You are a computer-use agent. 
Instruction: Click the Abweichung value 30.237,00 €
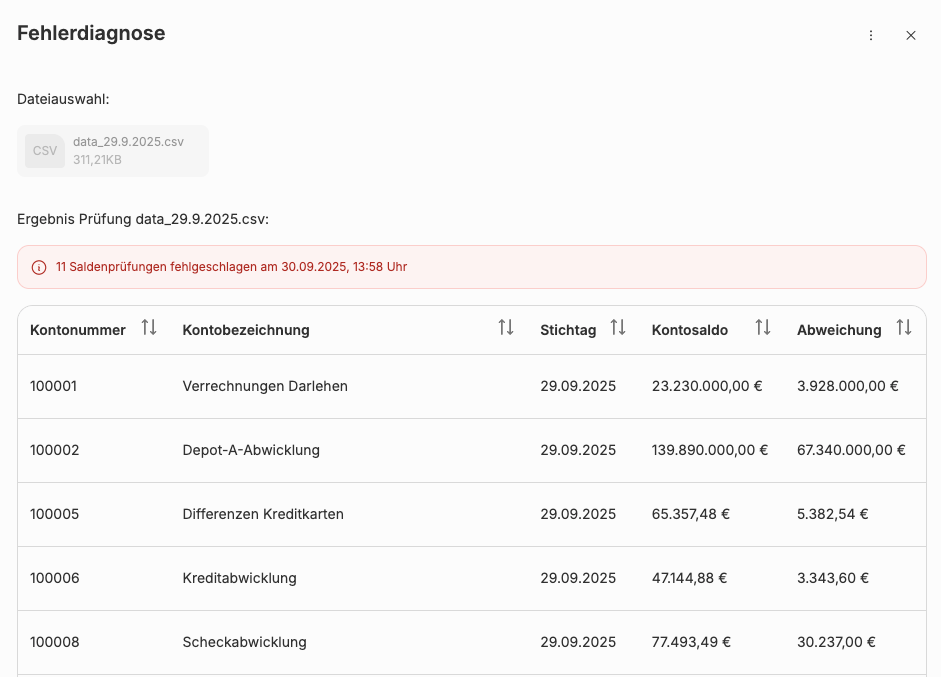pyautogui.click(x=836, y=642)
